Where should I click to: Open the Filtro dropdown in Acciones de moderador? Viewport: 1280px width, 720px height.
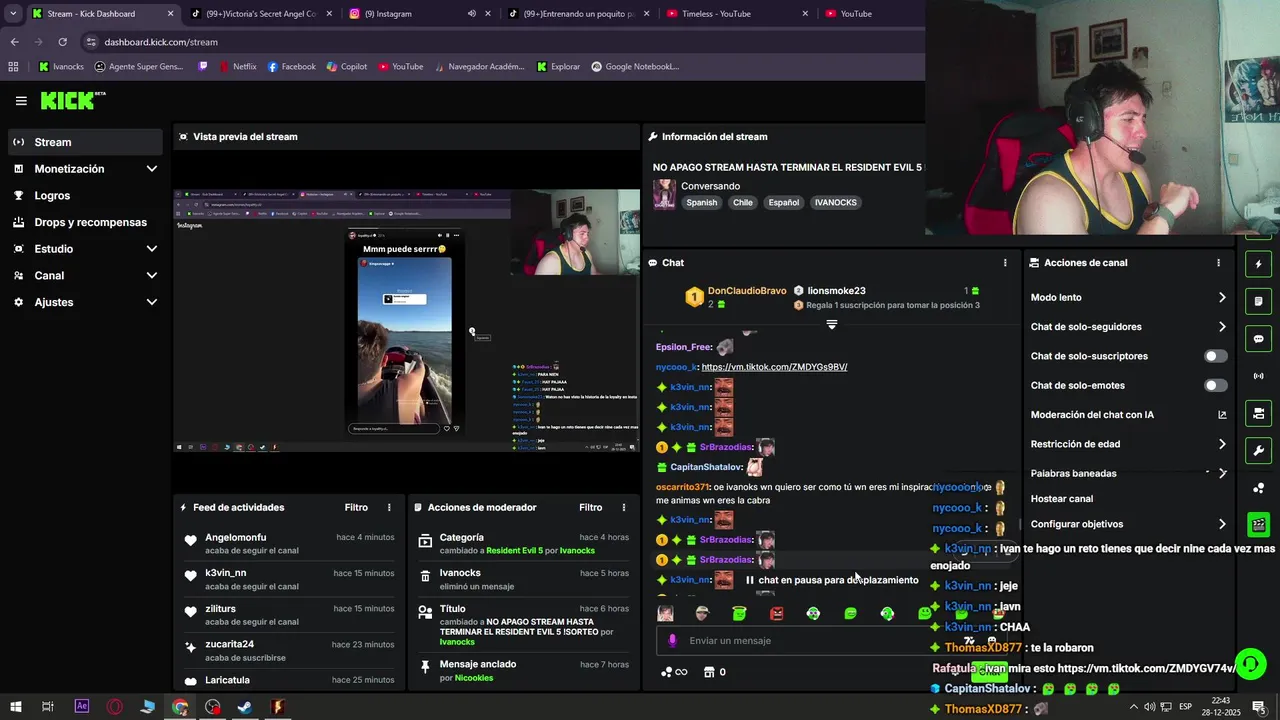(x=590, y=507)
